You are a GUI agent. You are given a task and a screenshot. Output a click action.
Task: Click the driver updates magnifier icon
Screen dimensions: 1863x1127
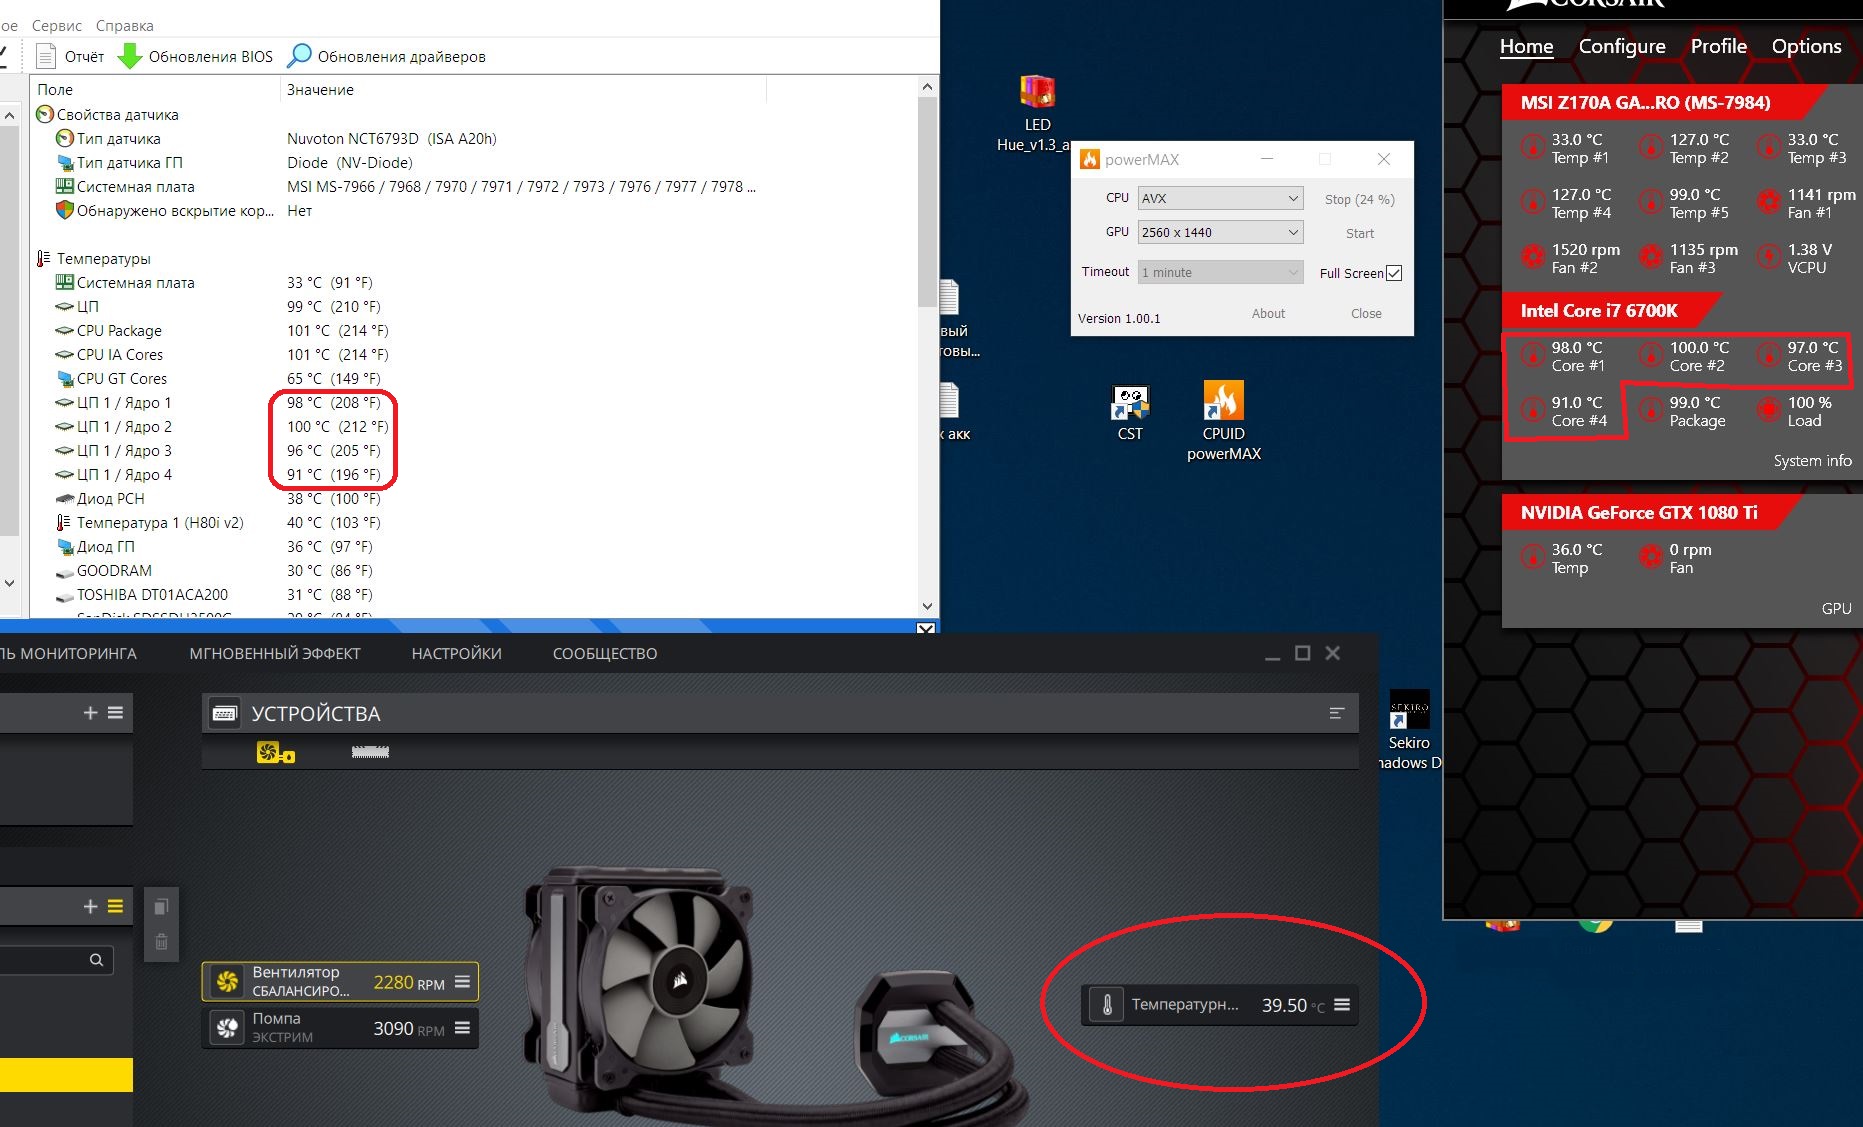point(299,56)
